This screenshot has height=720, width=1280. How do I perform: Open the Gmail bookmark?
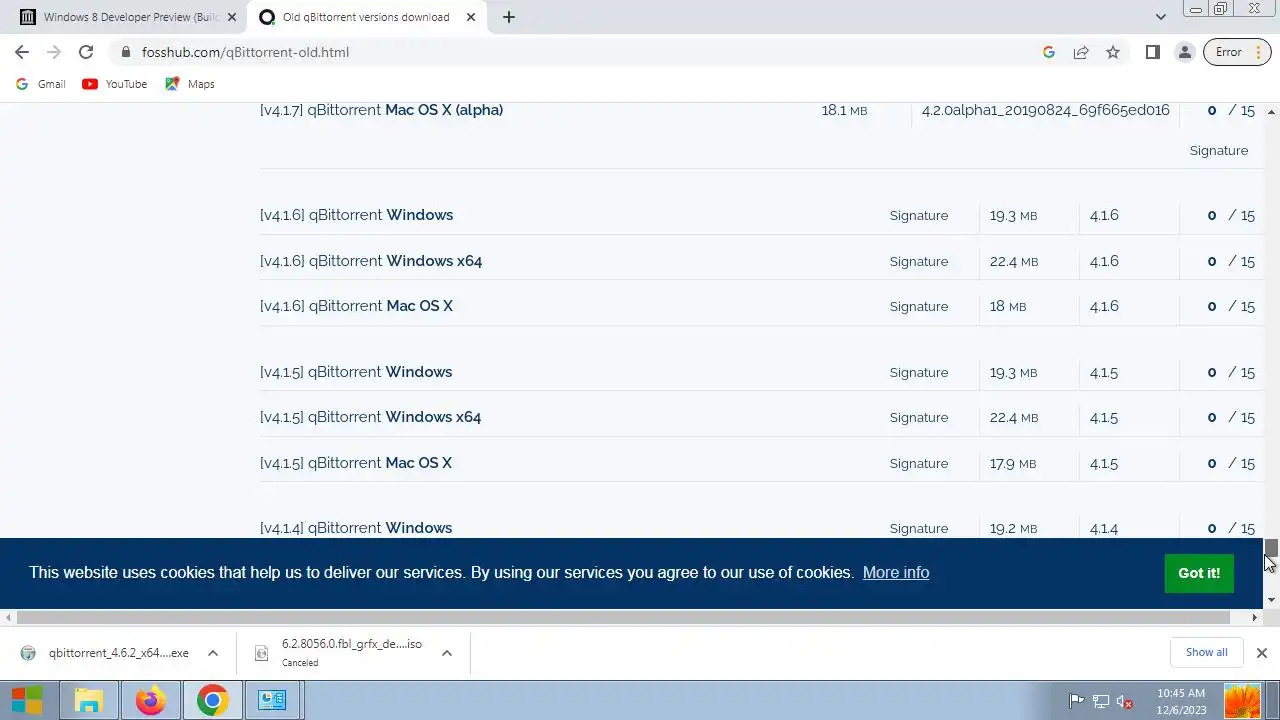(41, 84)
